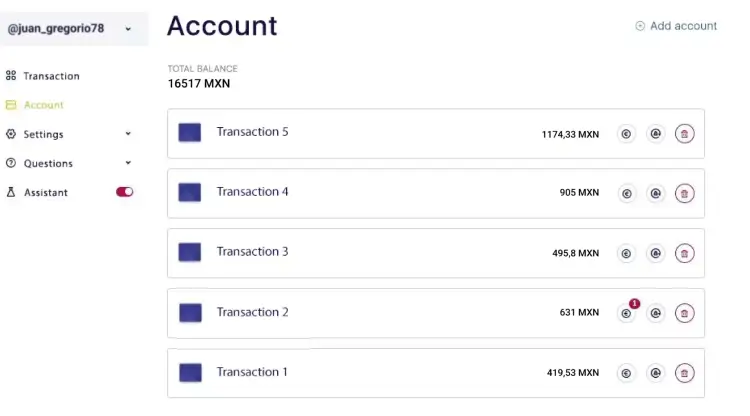Screen dimensions: 750x416
Task: Open the @juan_gregorio78 user dropdown
Action: [74, 29]
